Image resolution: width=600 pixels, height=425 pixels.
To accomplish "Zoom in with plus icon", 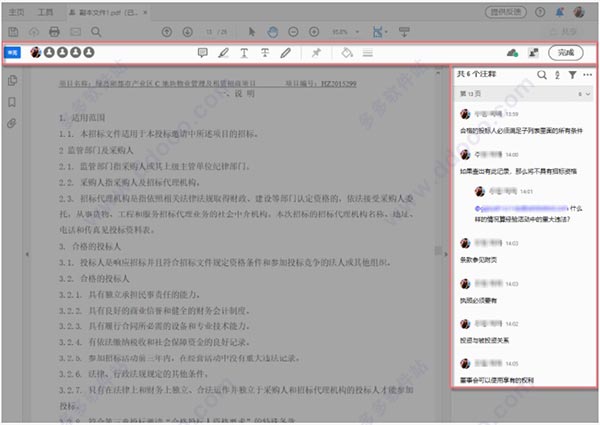I will pos(314,32).
